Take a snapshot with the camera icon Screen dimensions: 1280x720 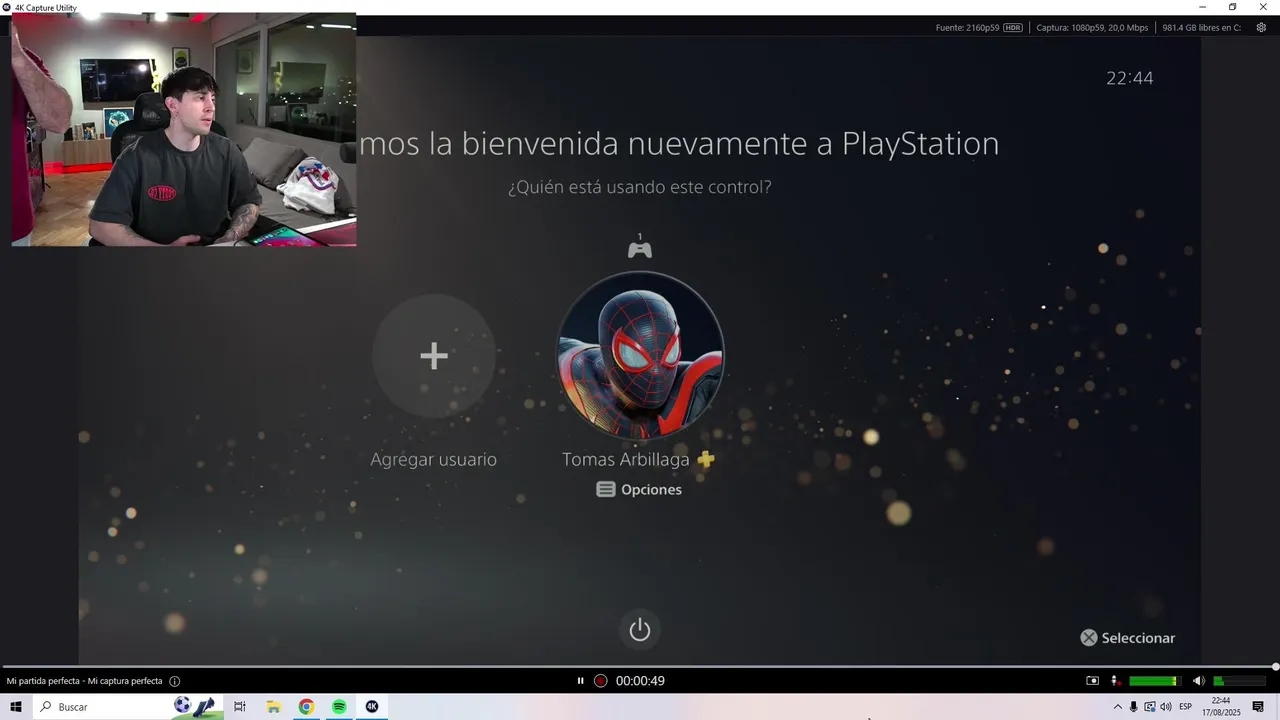coord(1092,681)
